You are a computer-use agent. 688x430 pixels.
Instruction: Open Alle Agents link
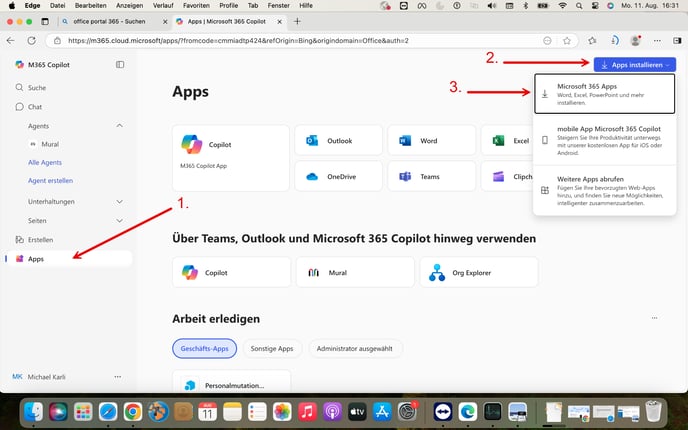coord(45,162)
